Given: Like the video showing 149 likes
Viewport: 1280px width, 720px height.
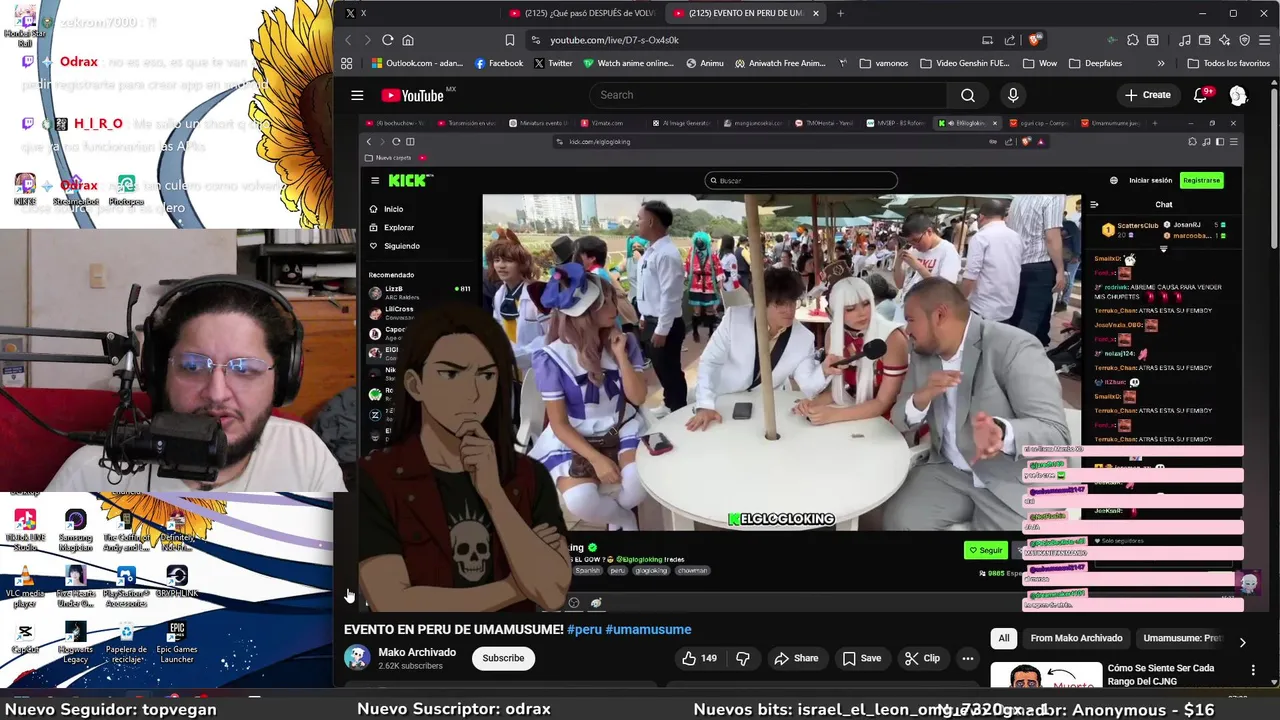Looking at the screenshot, I should coord(700,658).
